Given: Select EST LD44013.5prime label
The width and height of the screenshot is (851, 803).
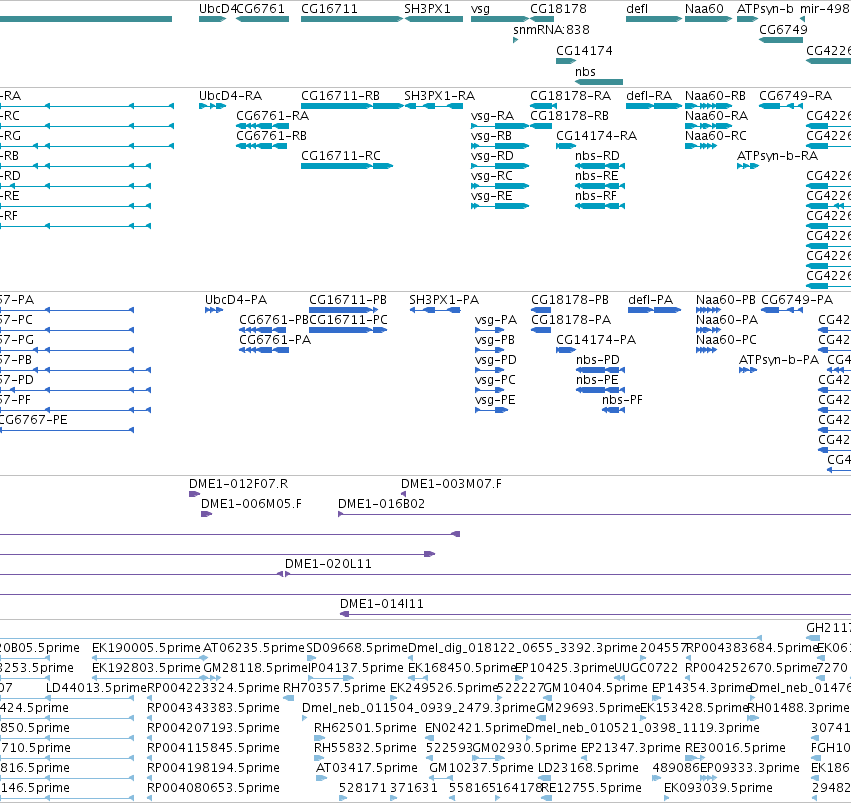Looking at the screenshot, I should tap(97, 687).
